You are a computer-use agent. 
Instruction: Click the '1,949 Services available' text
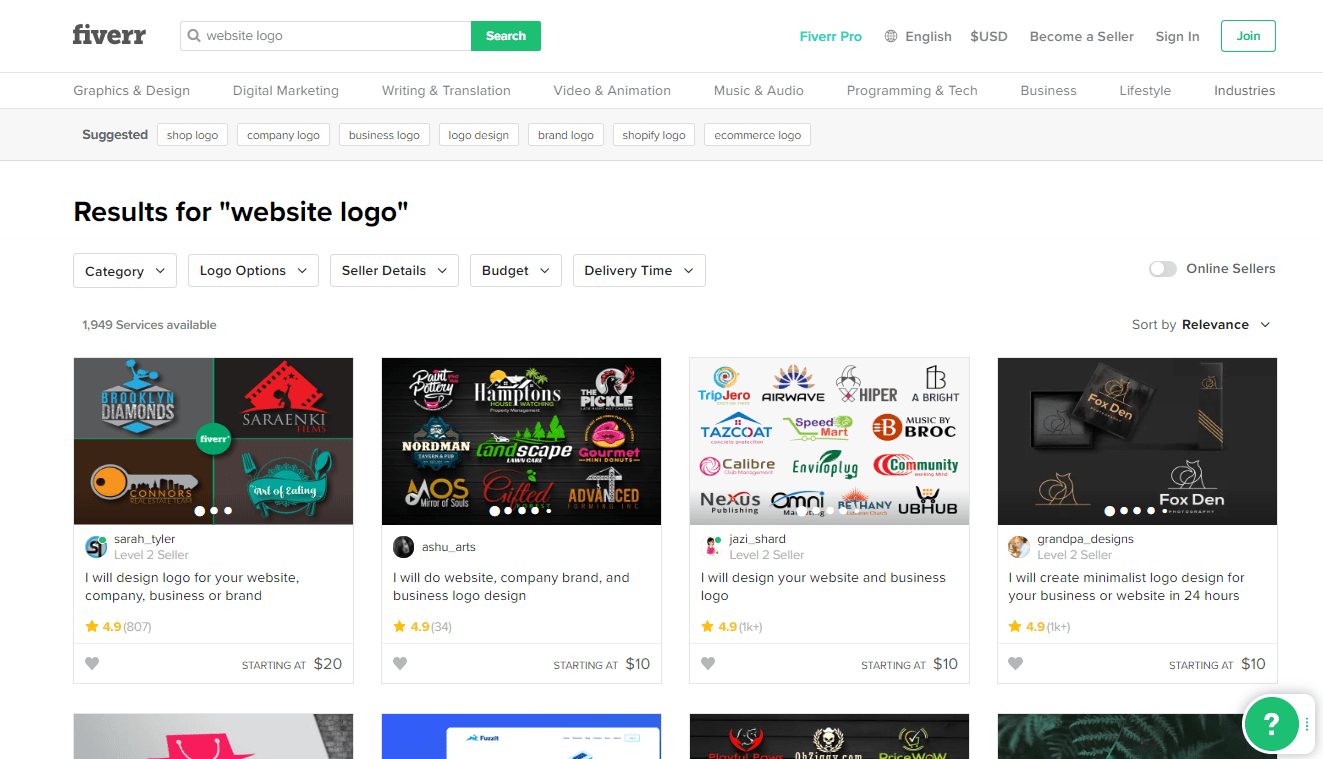click(149, 325)
